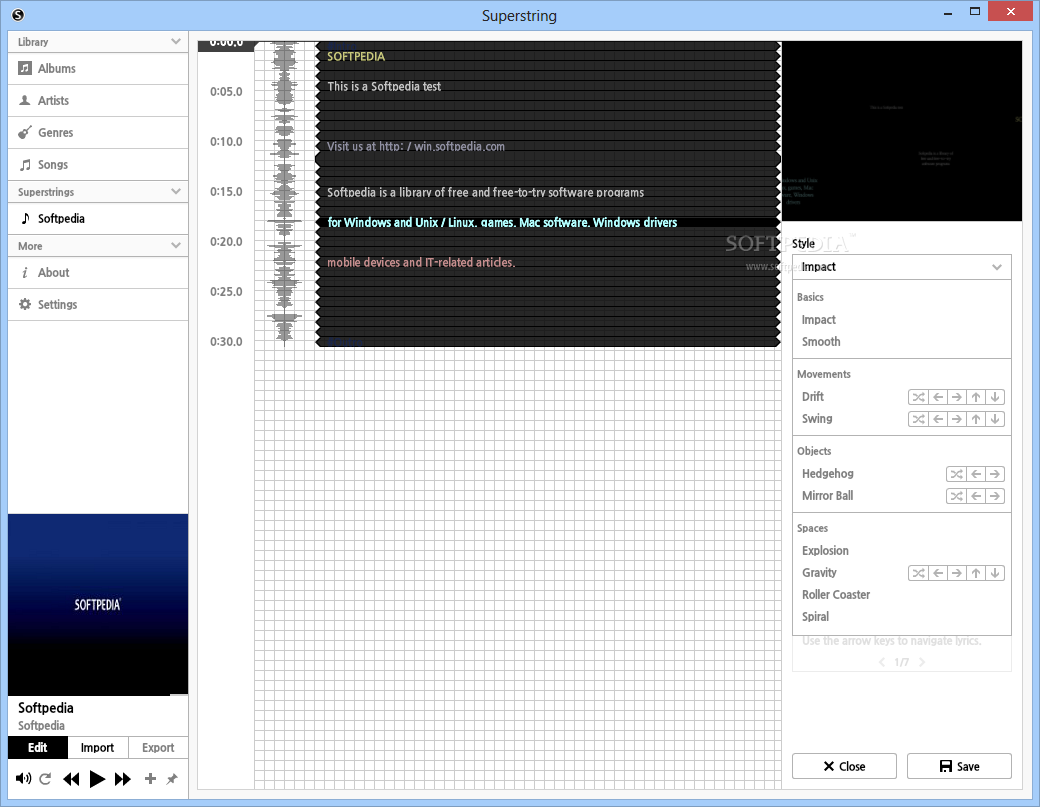Select the Drift movement
The height and width of the screenshot is (807, 1040).
812,397
